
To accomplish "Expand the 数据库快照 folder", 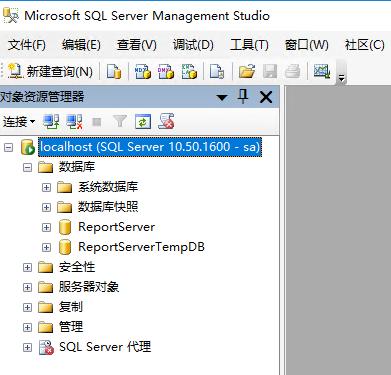I will (46, 207).
